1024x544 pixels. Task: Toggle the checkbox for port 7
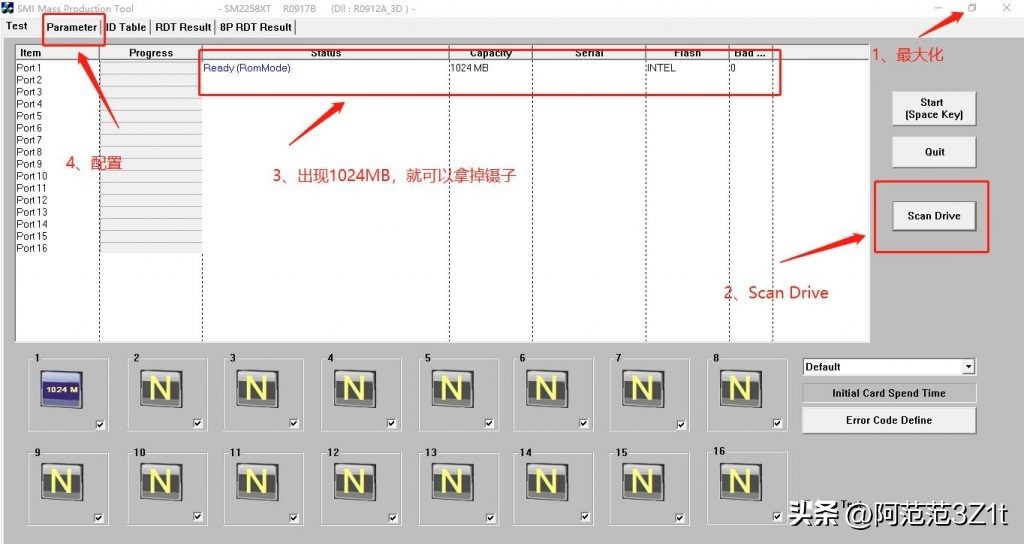tap(681, 424)
